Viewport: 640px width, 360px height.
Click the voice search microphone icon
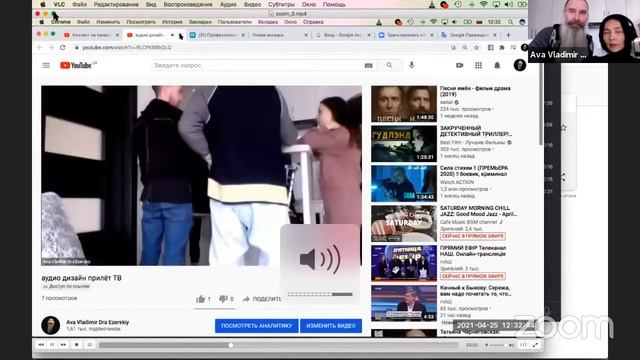click(x=411, y=65)
